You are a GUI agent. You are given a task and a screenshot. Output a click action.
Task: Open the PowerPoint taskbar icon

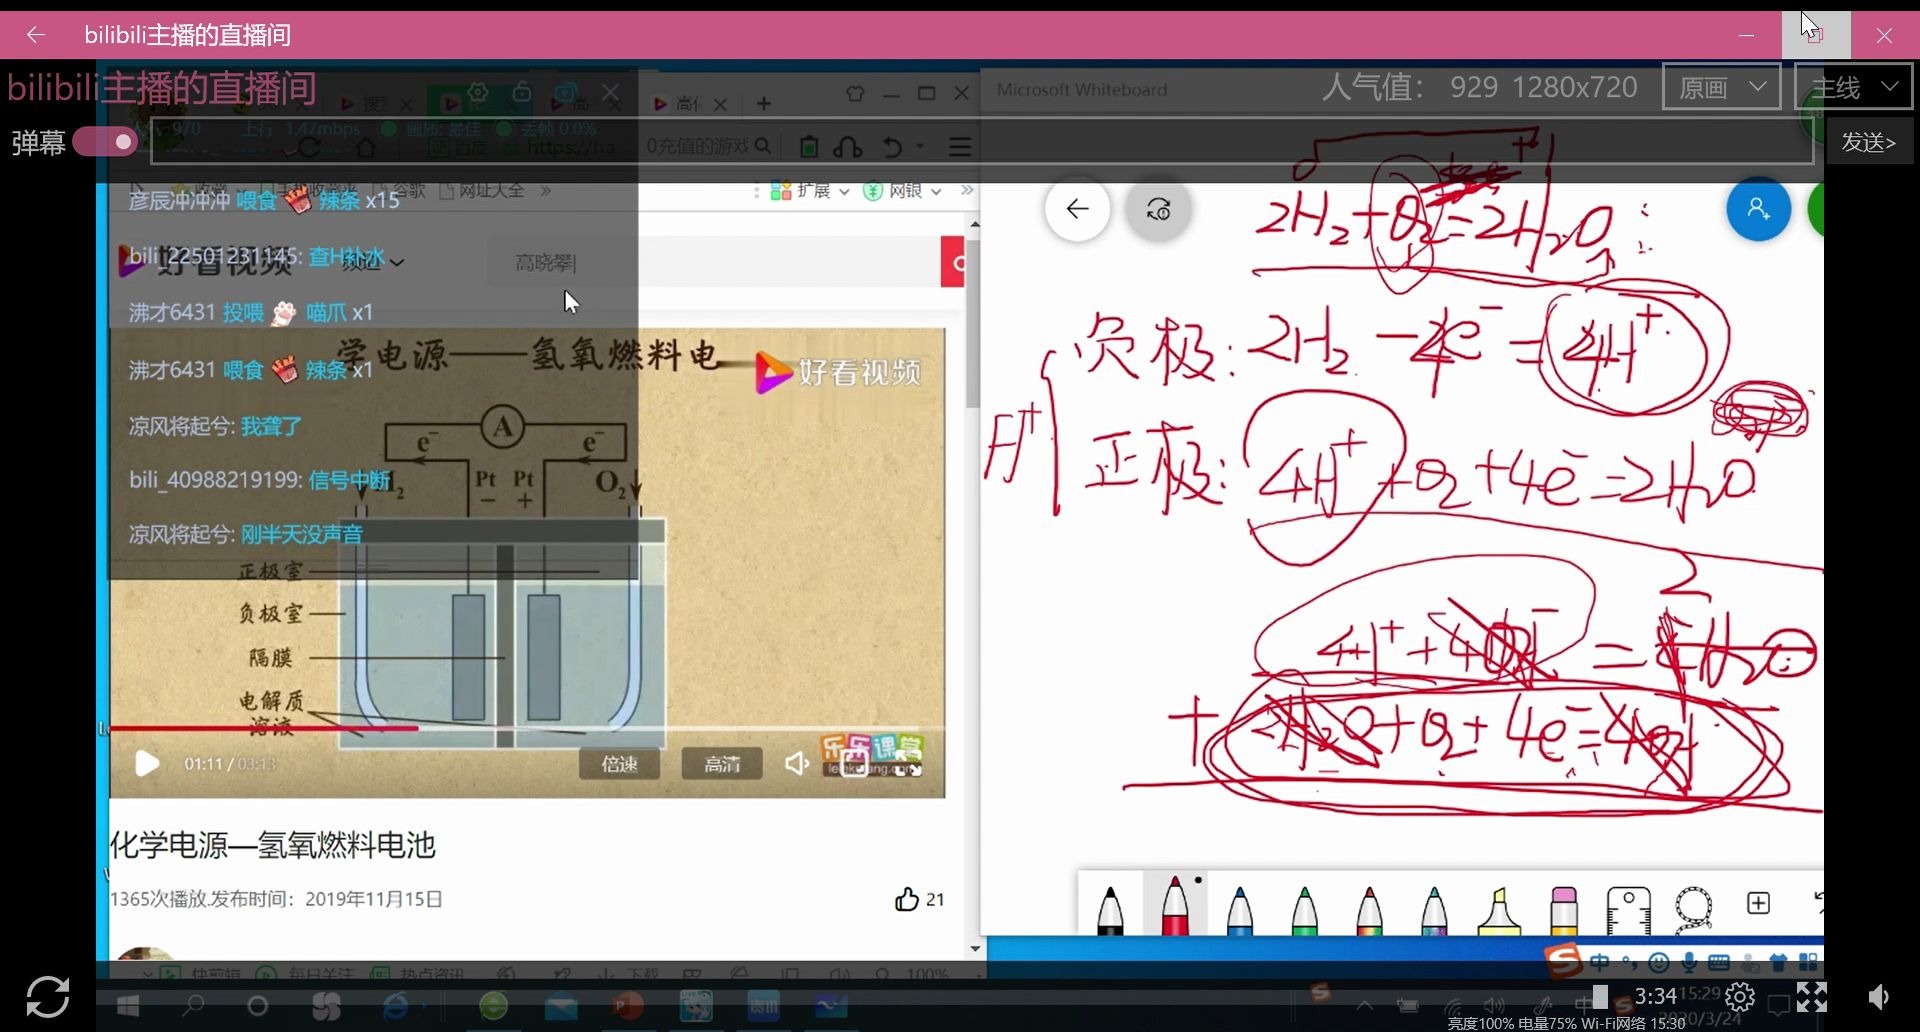(627, 1006)
